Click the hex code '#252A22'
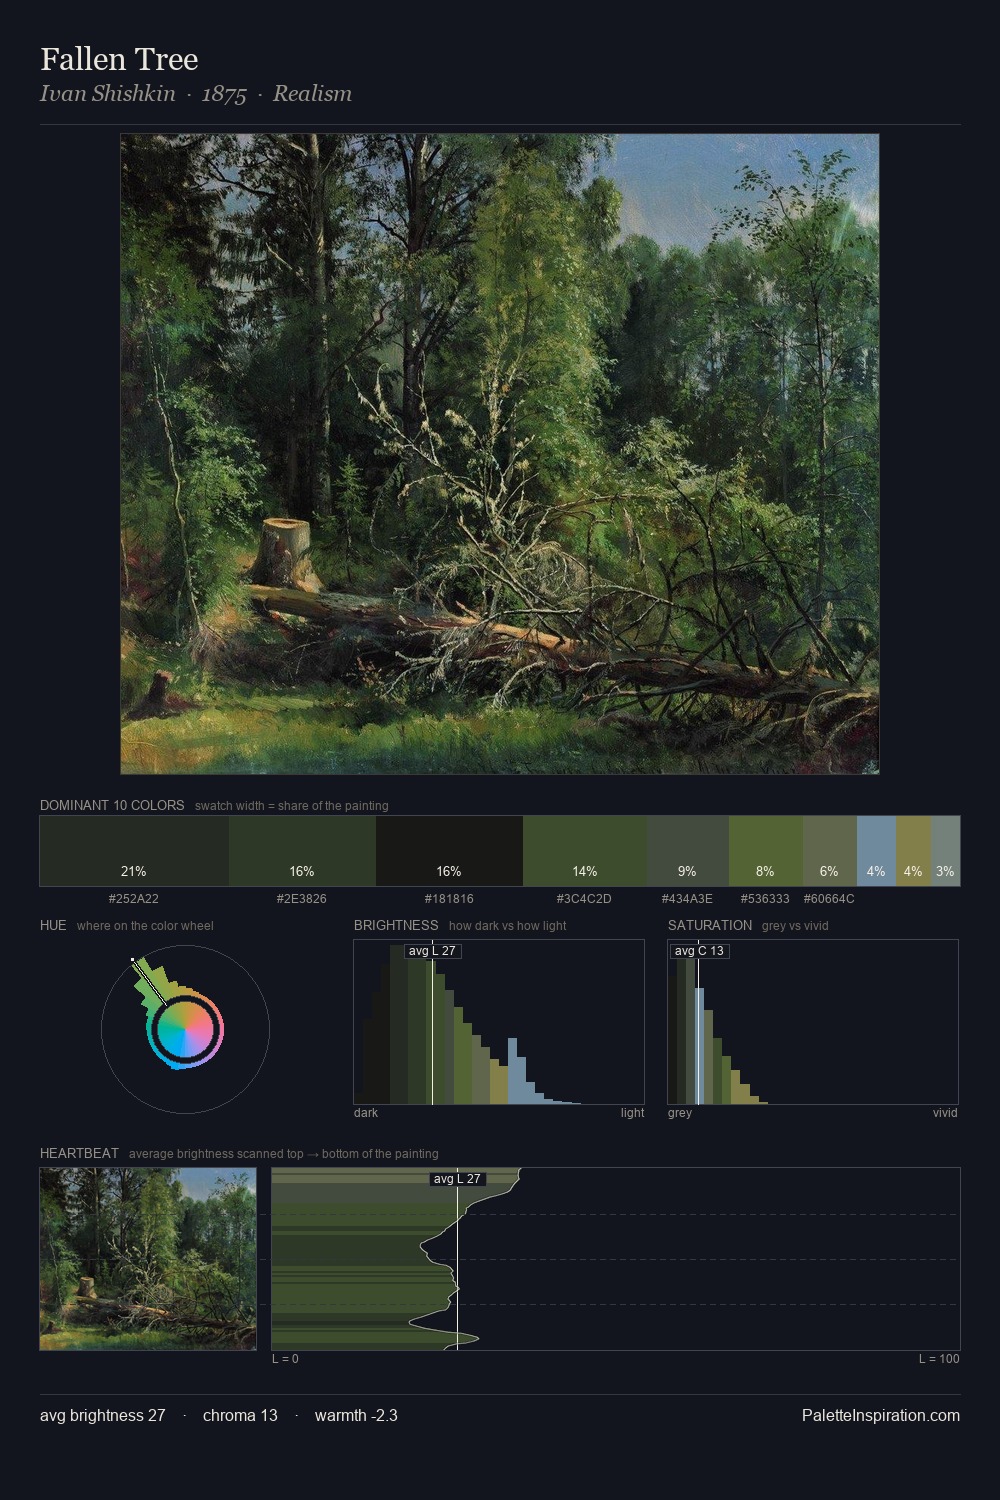Viewport: 1000px width, 1500px height. click(x=134, y=899)
